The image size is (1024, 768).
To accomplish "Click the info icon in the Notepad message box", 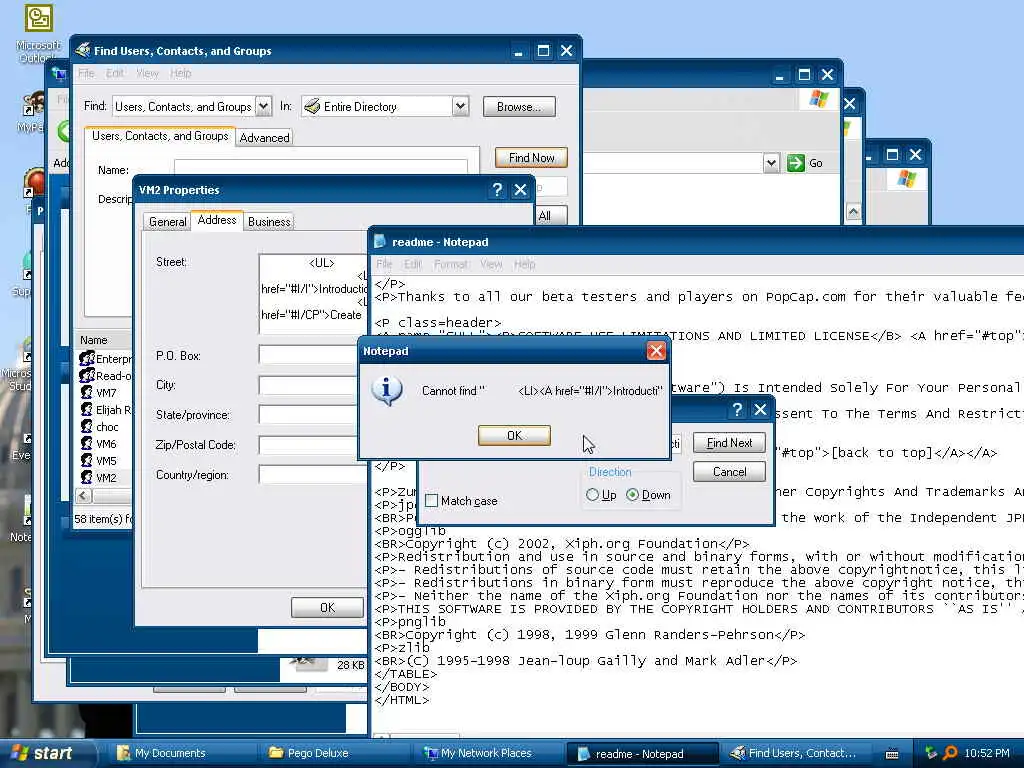I will (387, 391).
